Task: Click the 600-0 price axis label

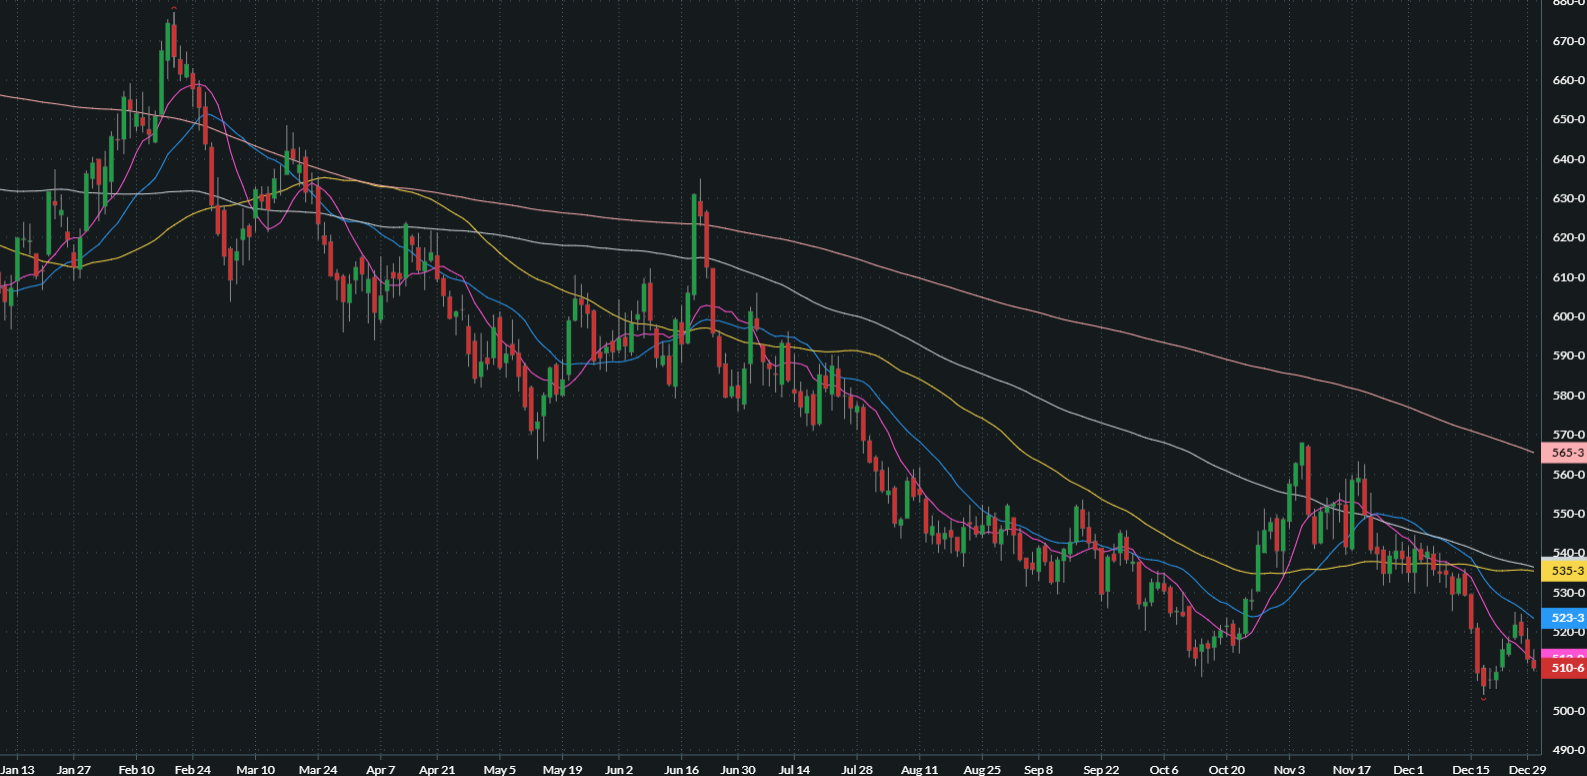Action: pos(1568,317)
